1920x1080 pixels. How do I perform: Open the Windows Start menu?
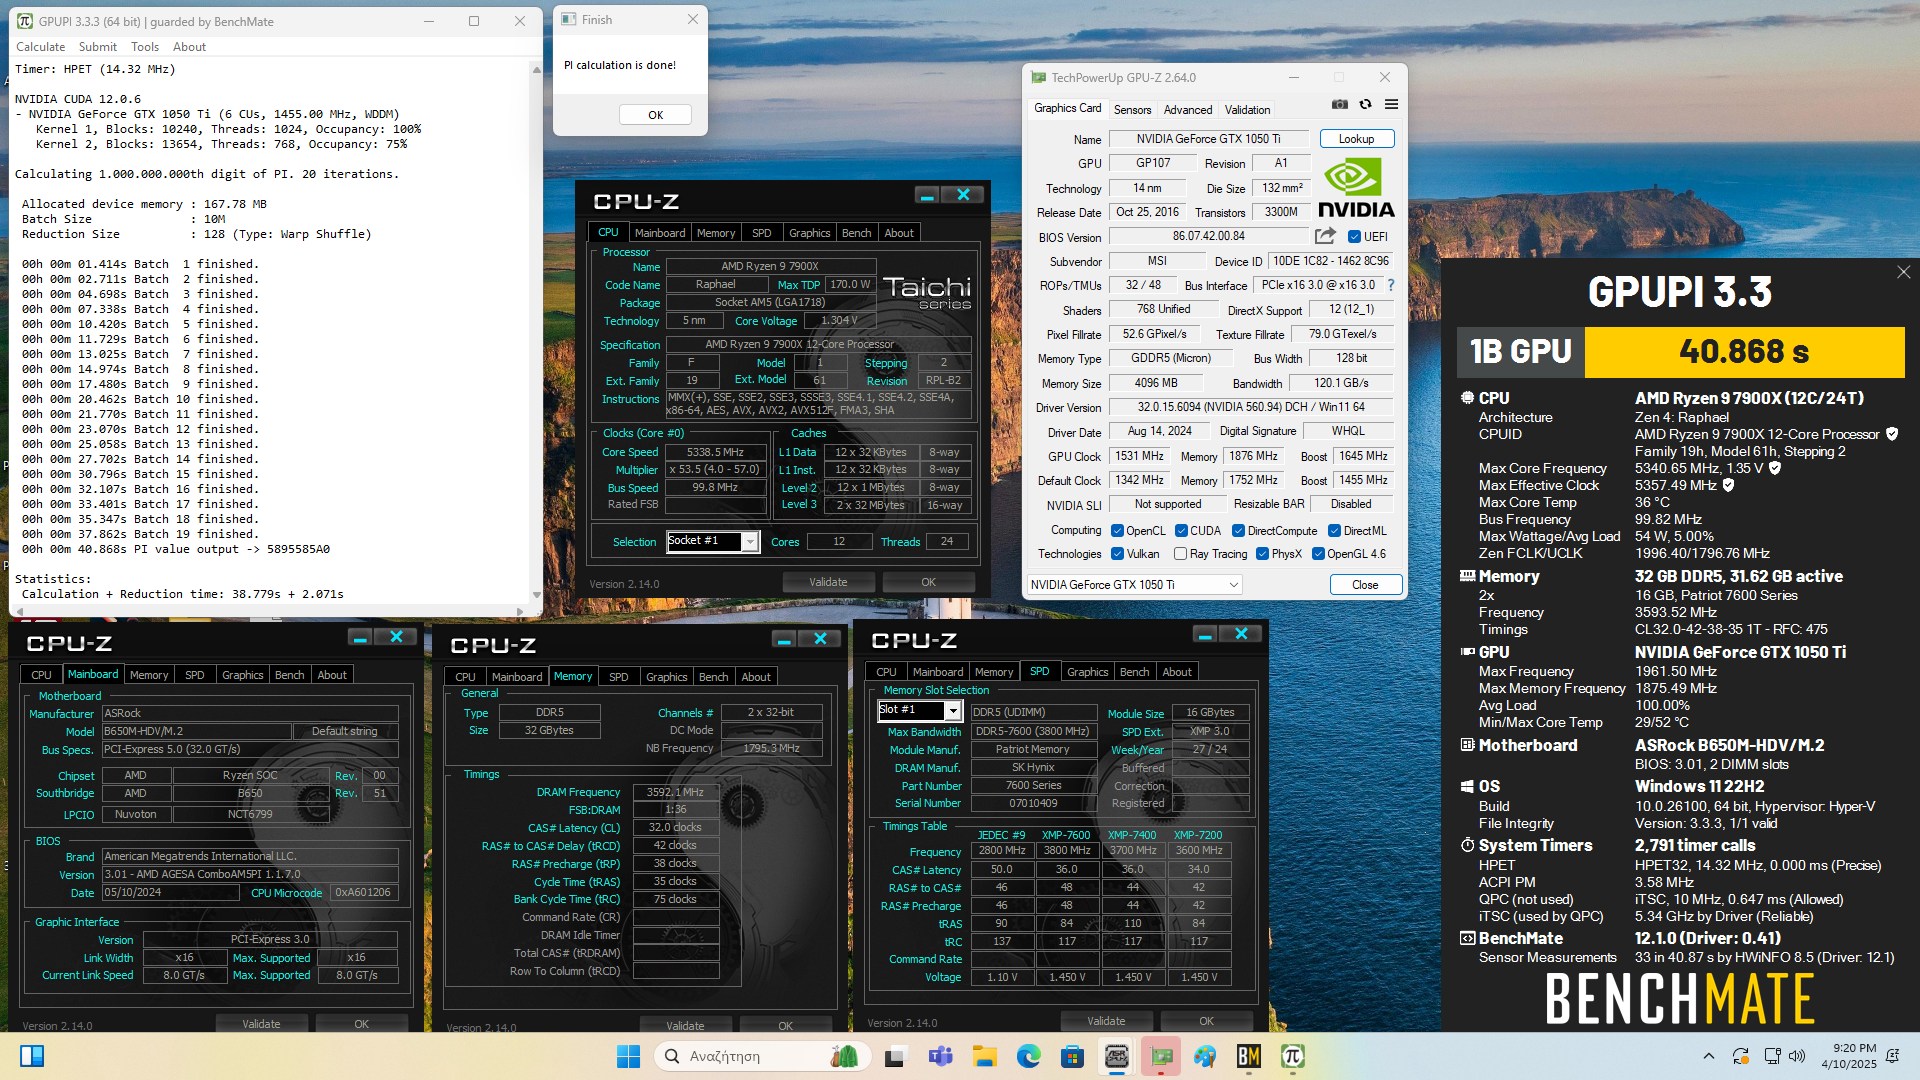pyautogui.click(x=628, y=1056)
